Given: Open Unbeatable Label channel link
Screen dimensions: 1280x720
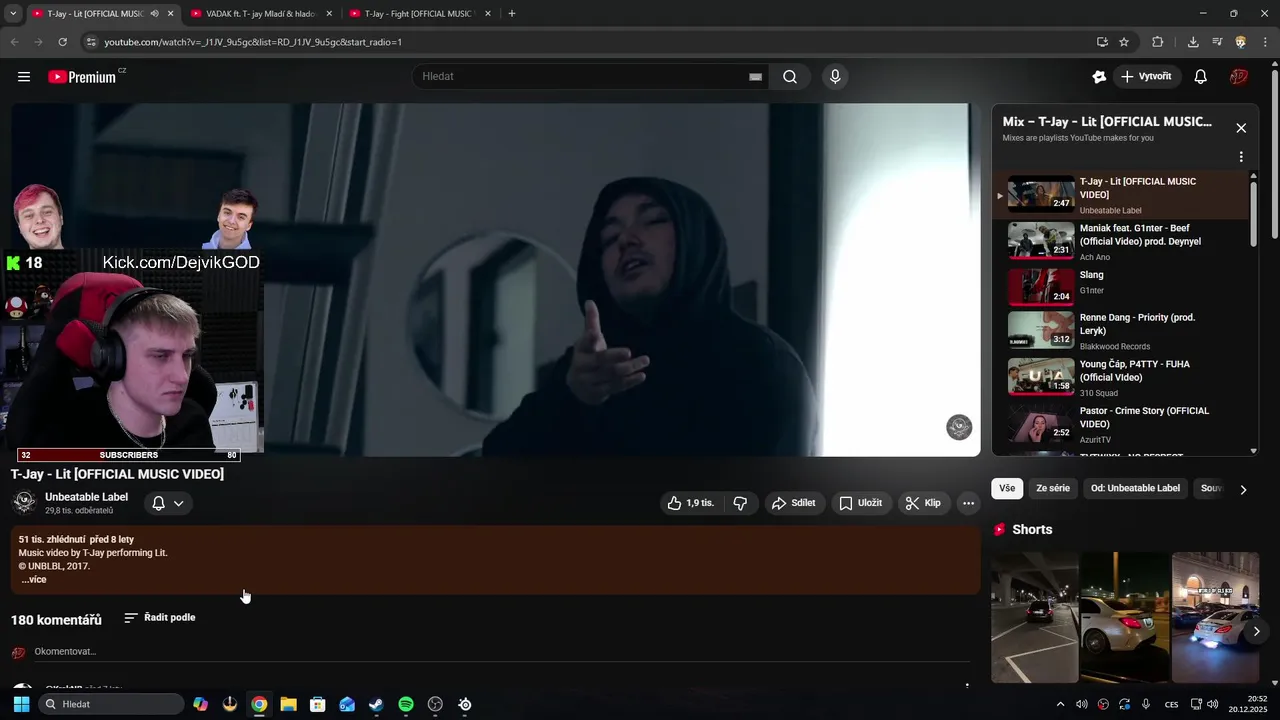Looking at the screenshot, I should 86,497.
